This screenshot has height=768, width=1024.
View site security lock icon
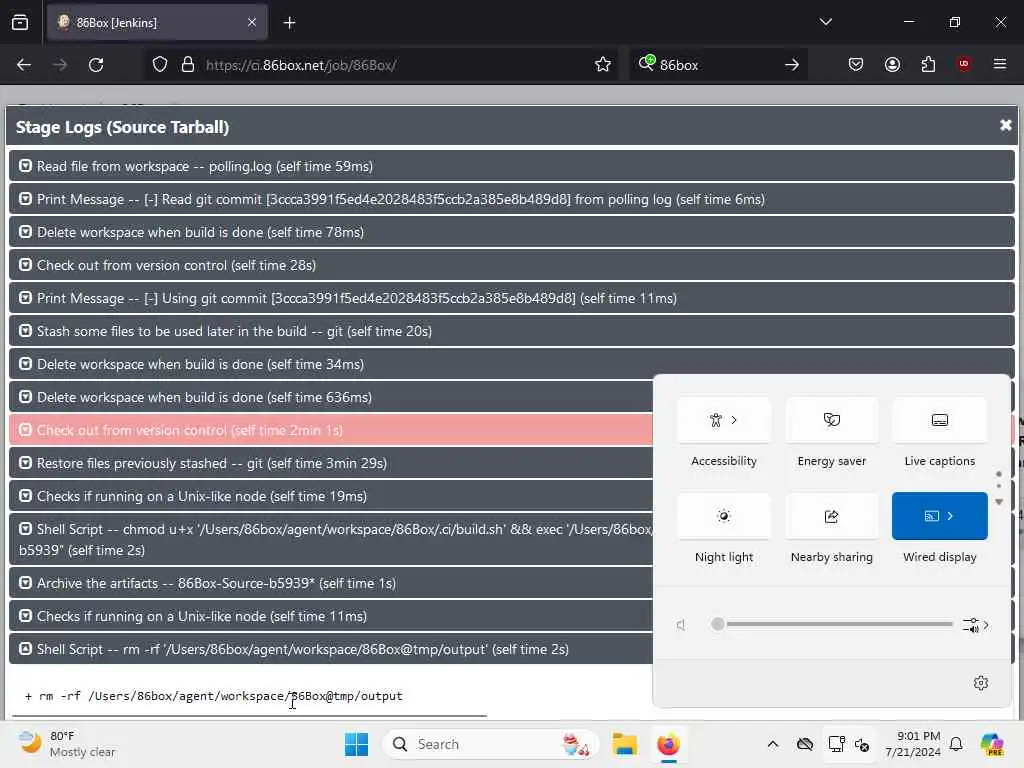(187, 64)
